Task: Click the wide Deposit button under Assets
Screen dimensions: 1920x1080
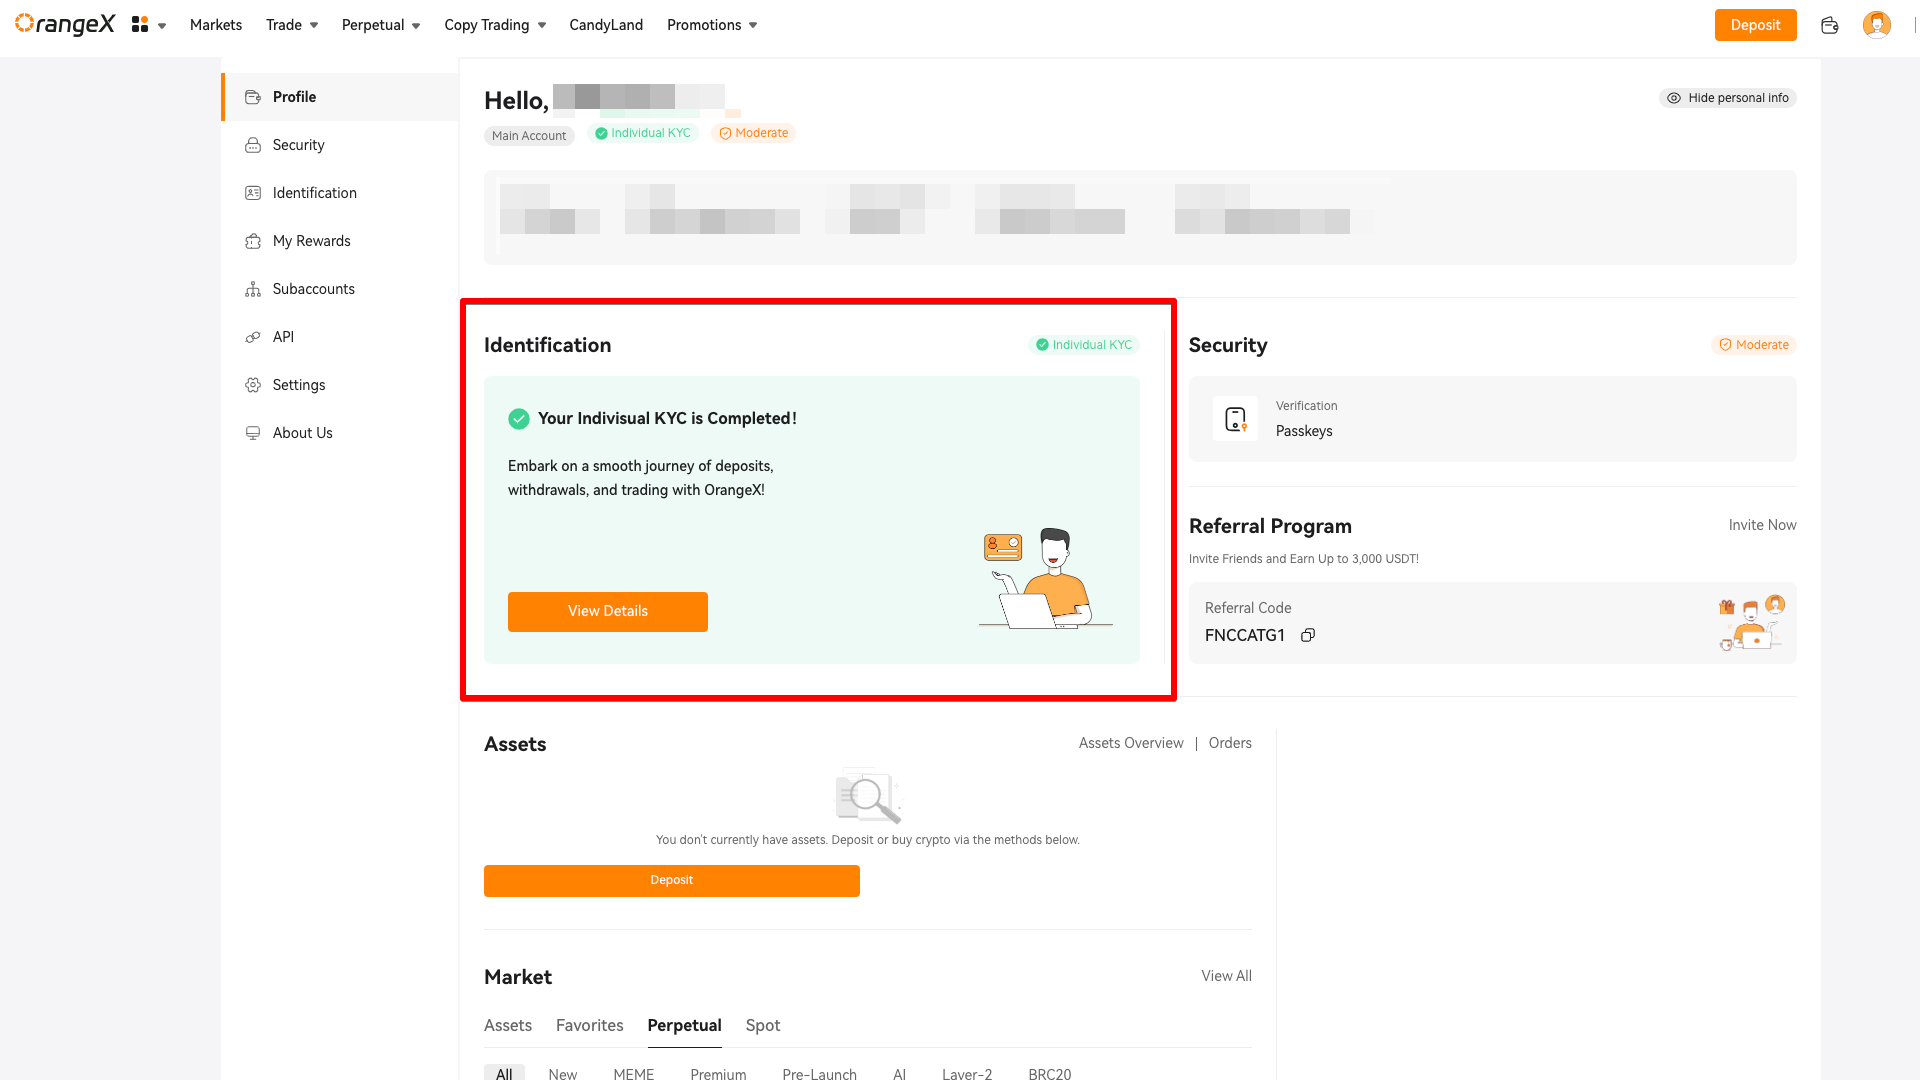Action: pos(672,881)
